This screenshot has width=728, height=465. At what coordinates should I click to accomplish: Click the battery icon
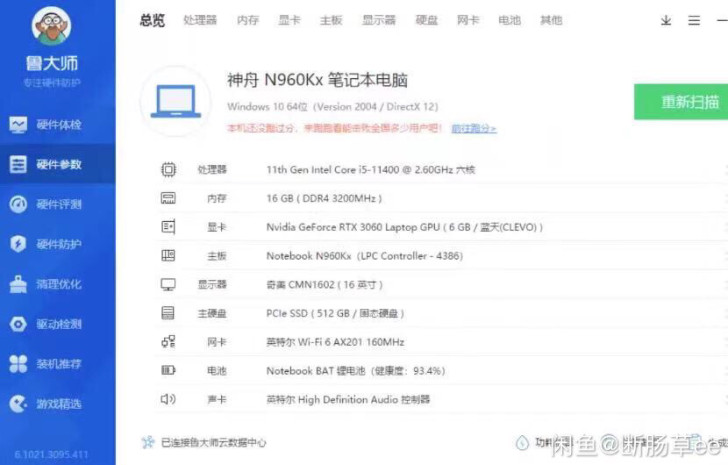168,370
